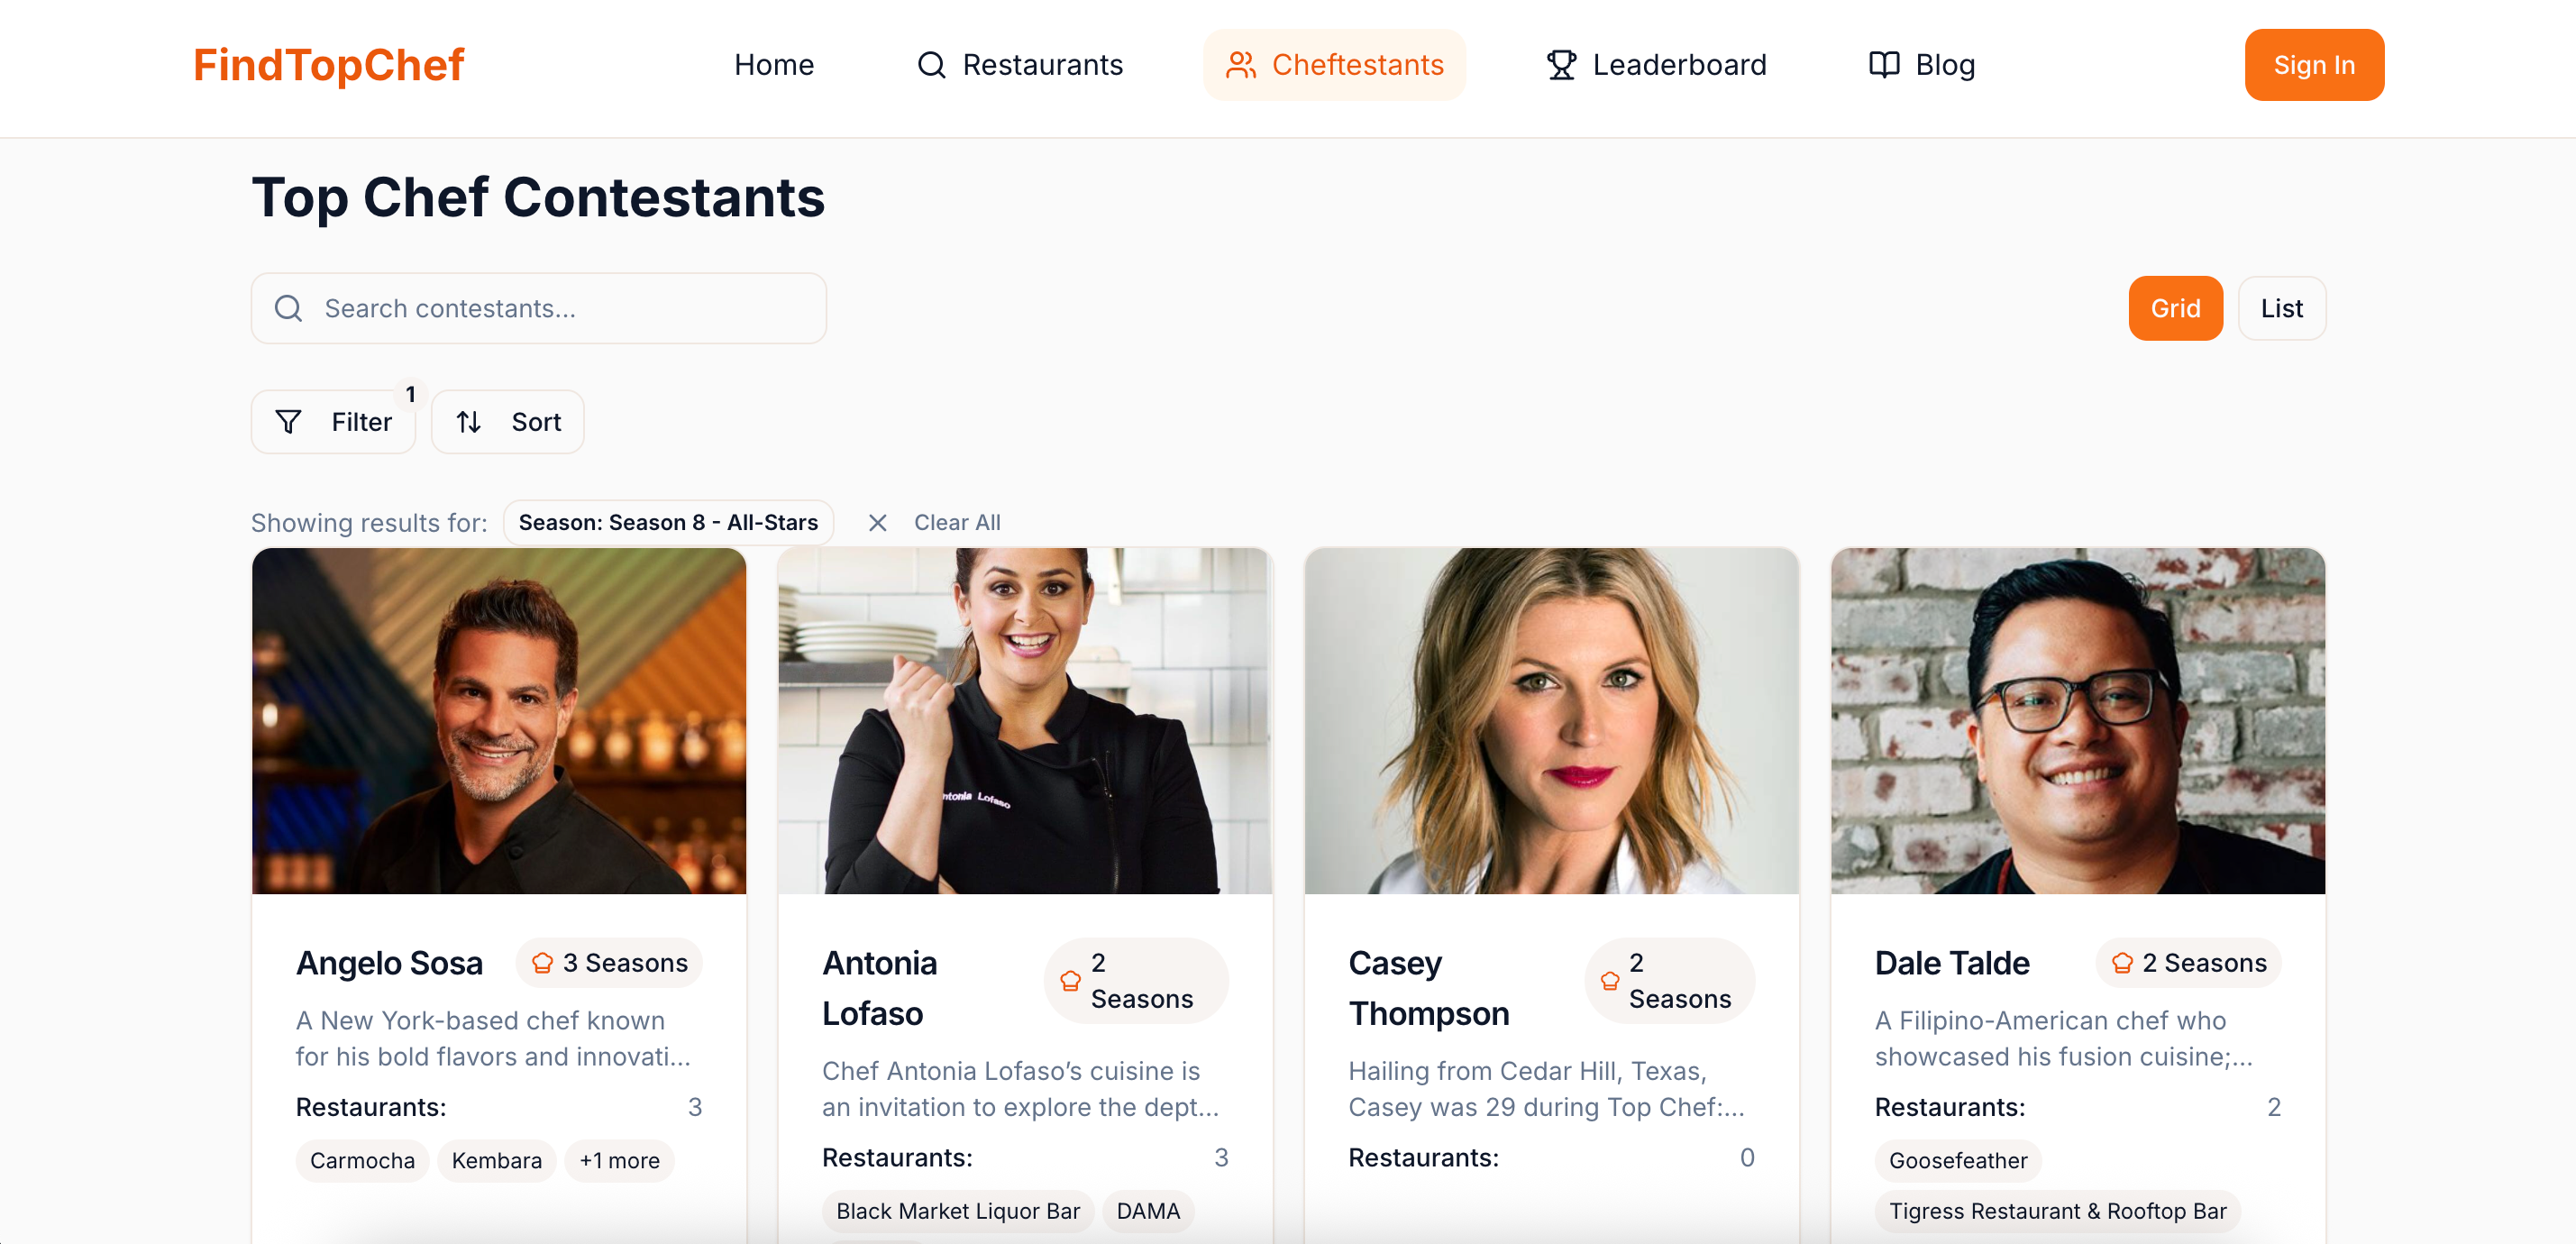Open the Sort options
Screen dimensions: 2576x1244
point(508,422)
